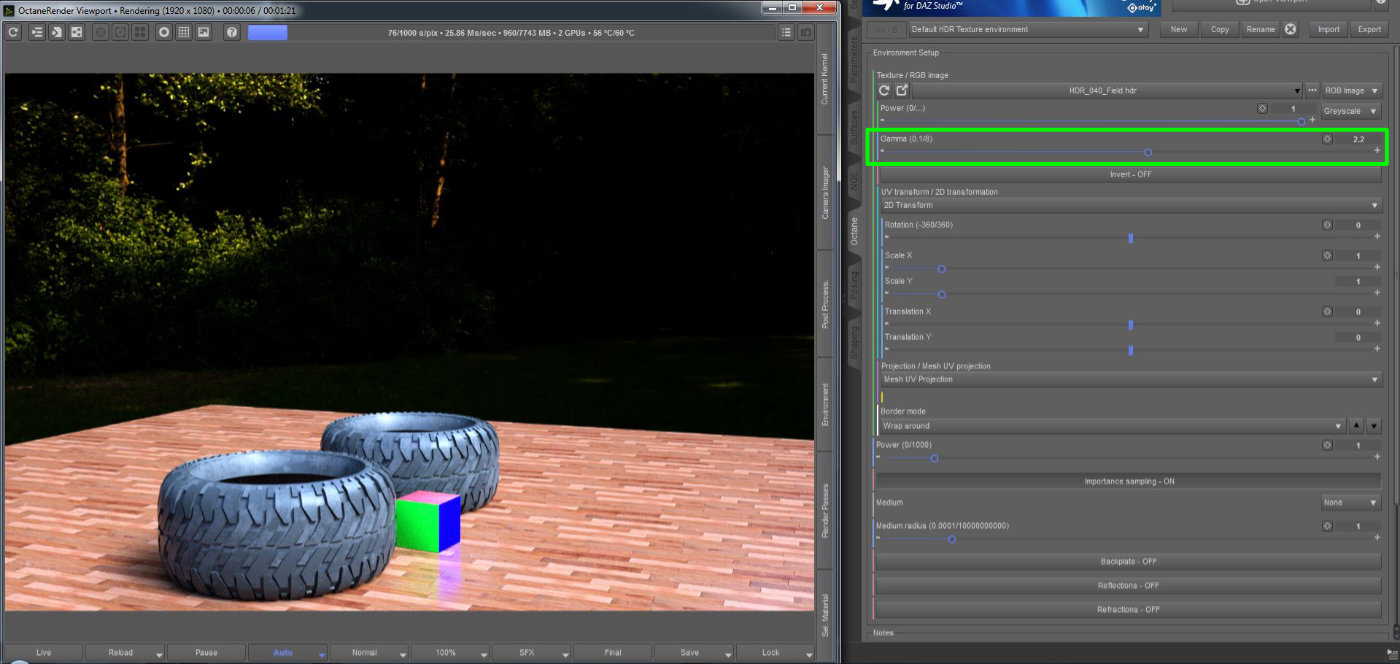The width and height of the screenshot is (1400, 664).
Task: Open the Post Process. vertical tab
Action: click(x=825, y=304)
